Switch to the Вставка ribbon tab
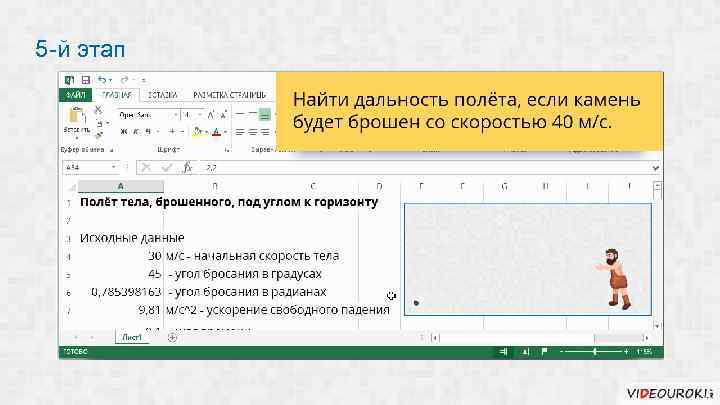Image resolution: width=720 pixels, height=405 pixels. (163, 95)
